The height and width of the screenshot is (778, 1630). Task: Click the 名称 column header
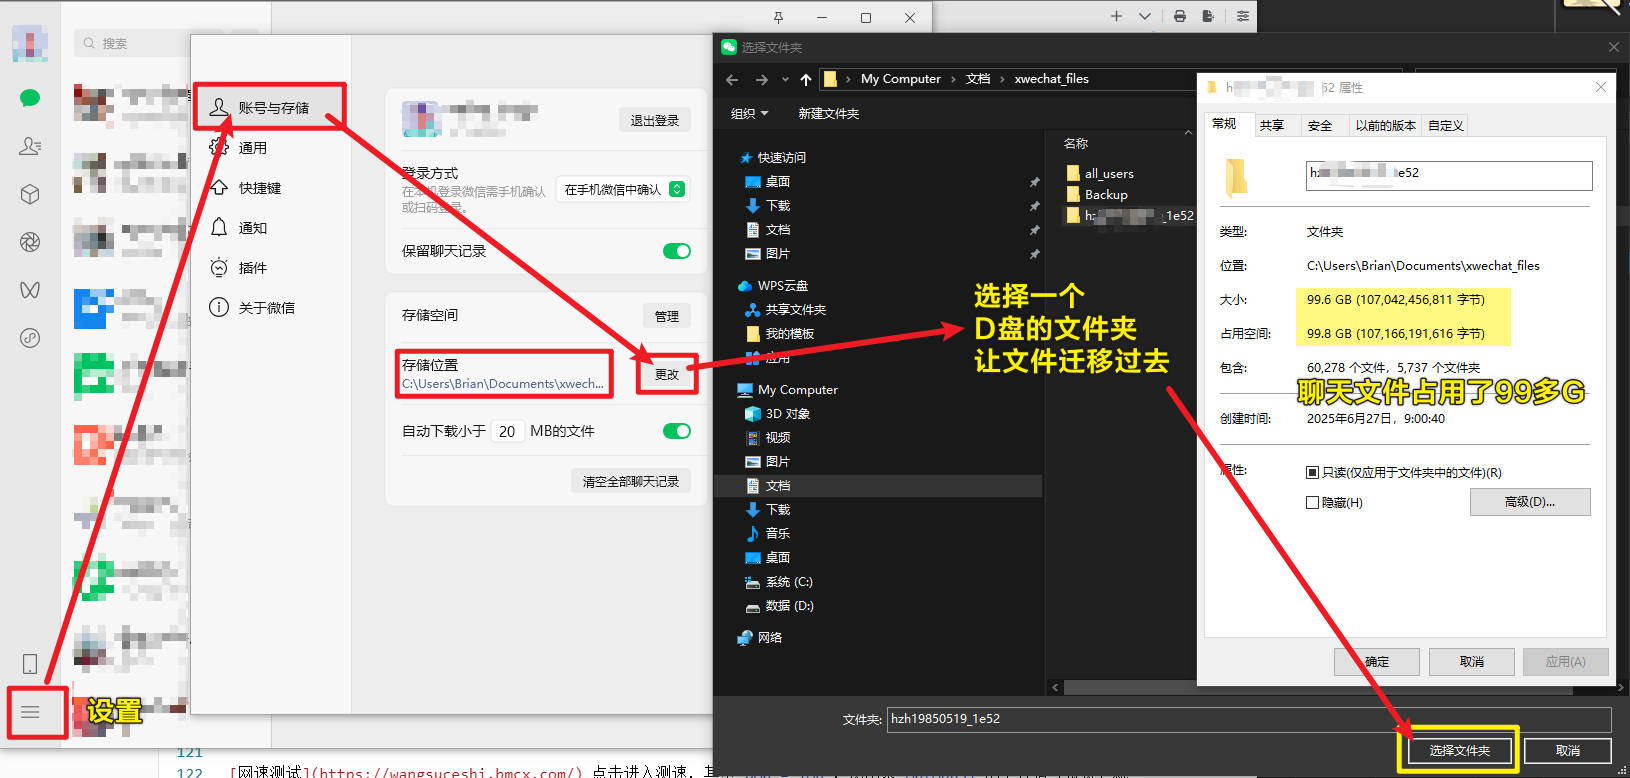1076,144
